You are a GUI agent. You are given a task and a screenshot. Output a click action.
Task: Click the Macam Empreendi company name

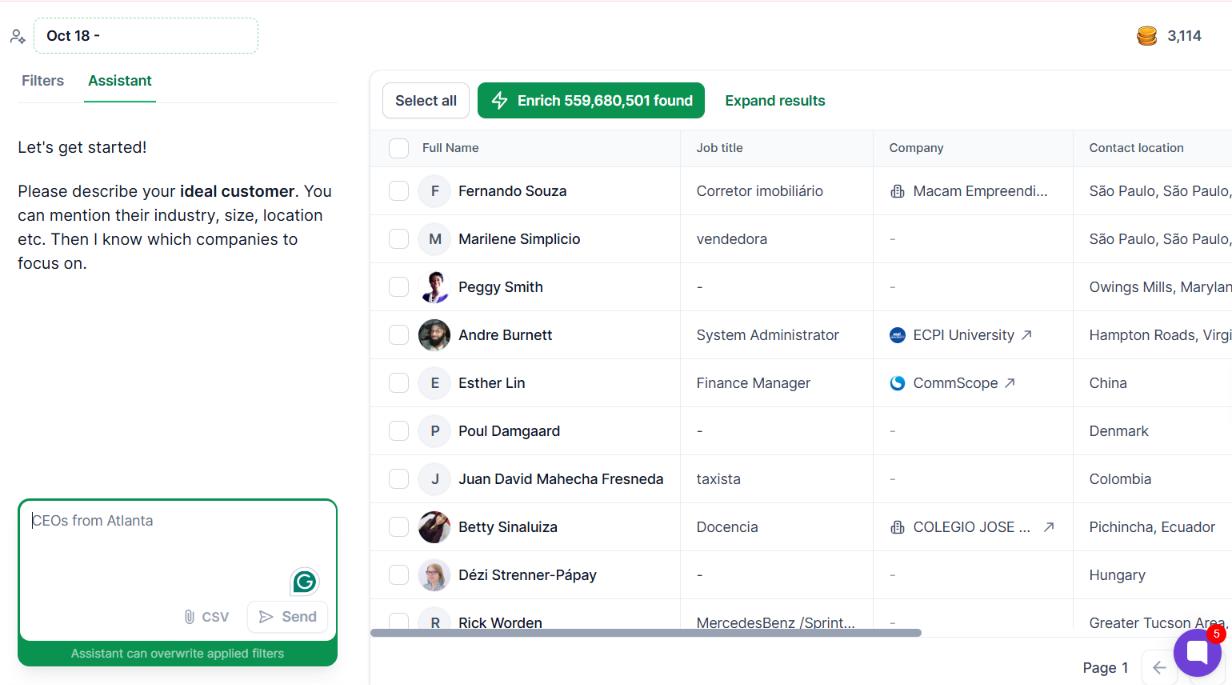980,191
